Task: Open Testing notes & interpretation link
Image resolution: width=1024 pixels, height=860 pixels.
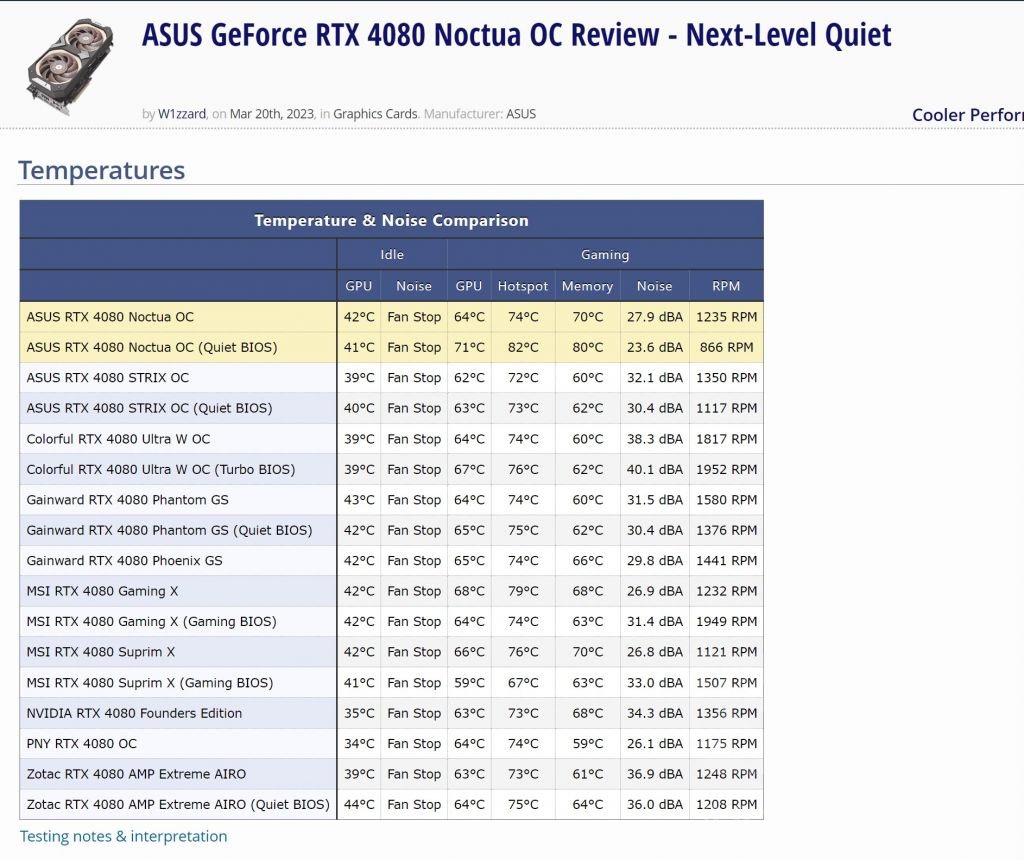Action: tap(124, 836)
